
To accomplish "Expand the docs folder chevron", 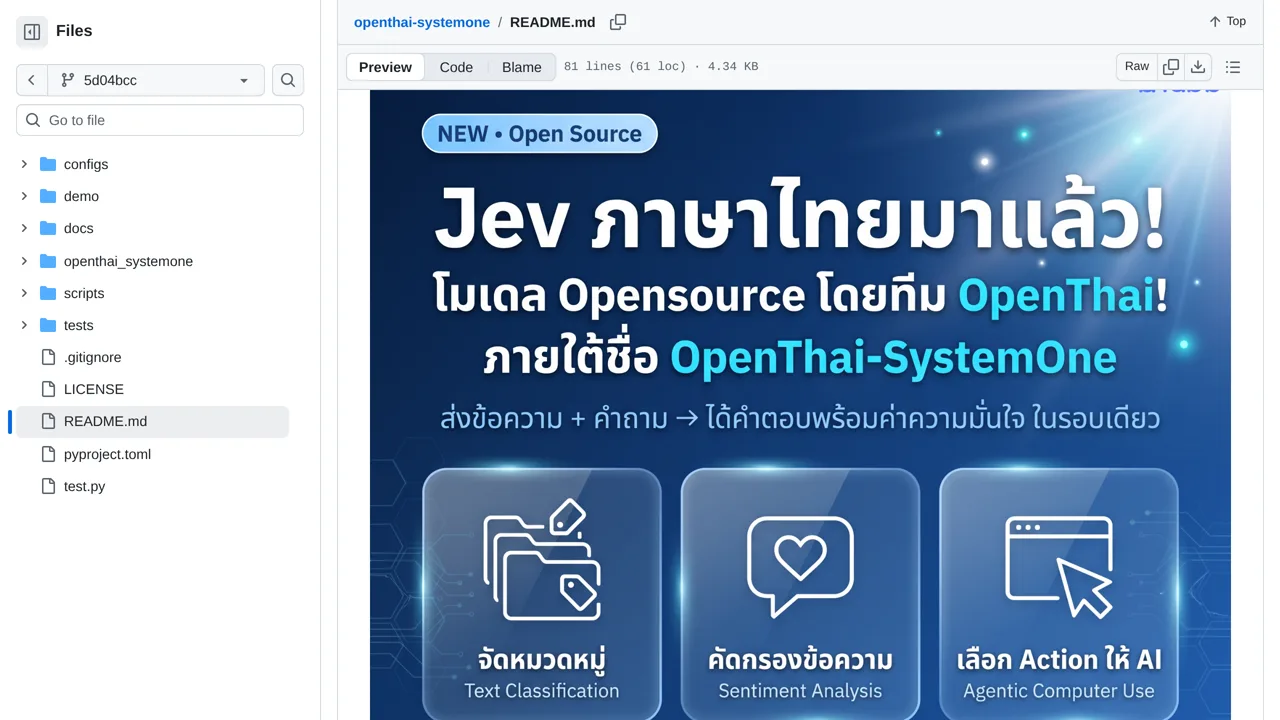I will click(x=24, y=228).
